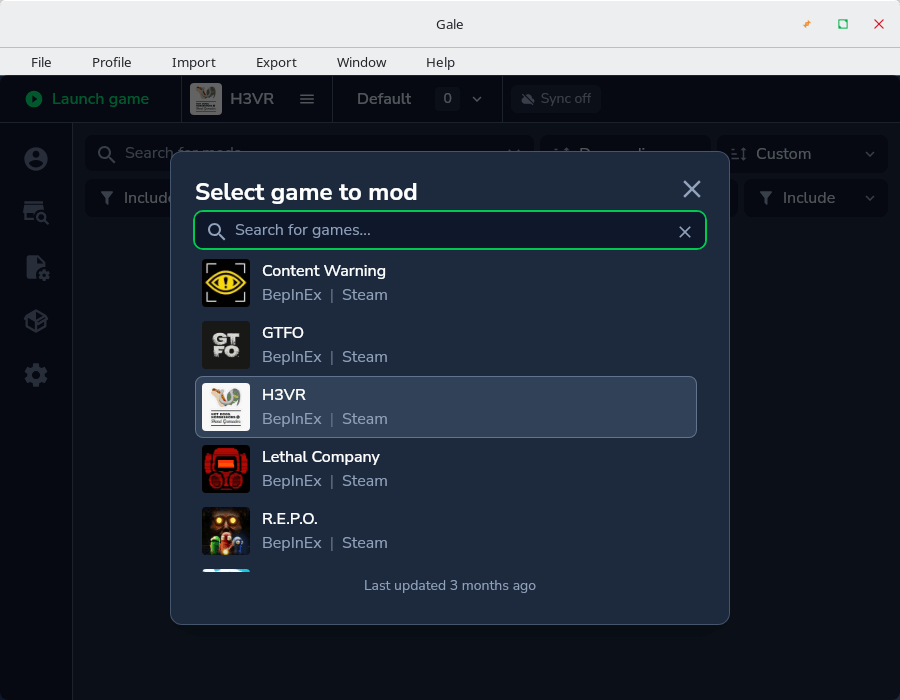Screen dimensions: 900x700
Task: Open the H3VR game list menu icon
Action: click(x=307, y=99)
